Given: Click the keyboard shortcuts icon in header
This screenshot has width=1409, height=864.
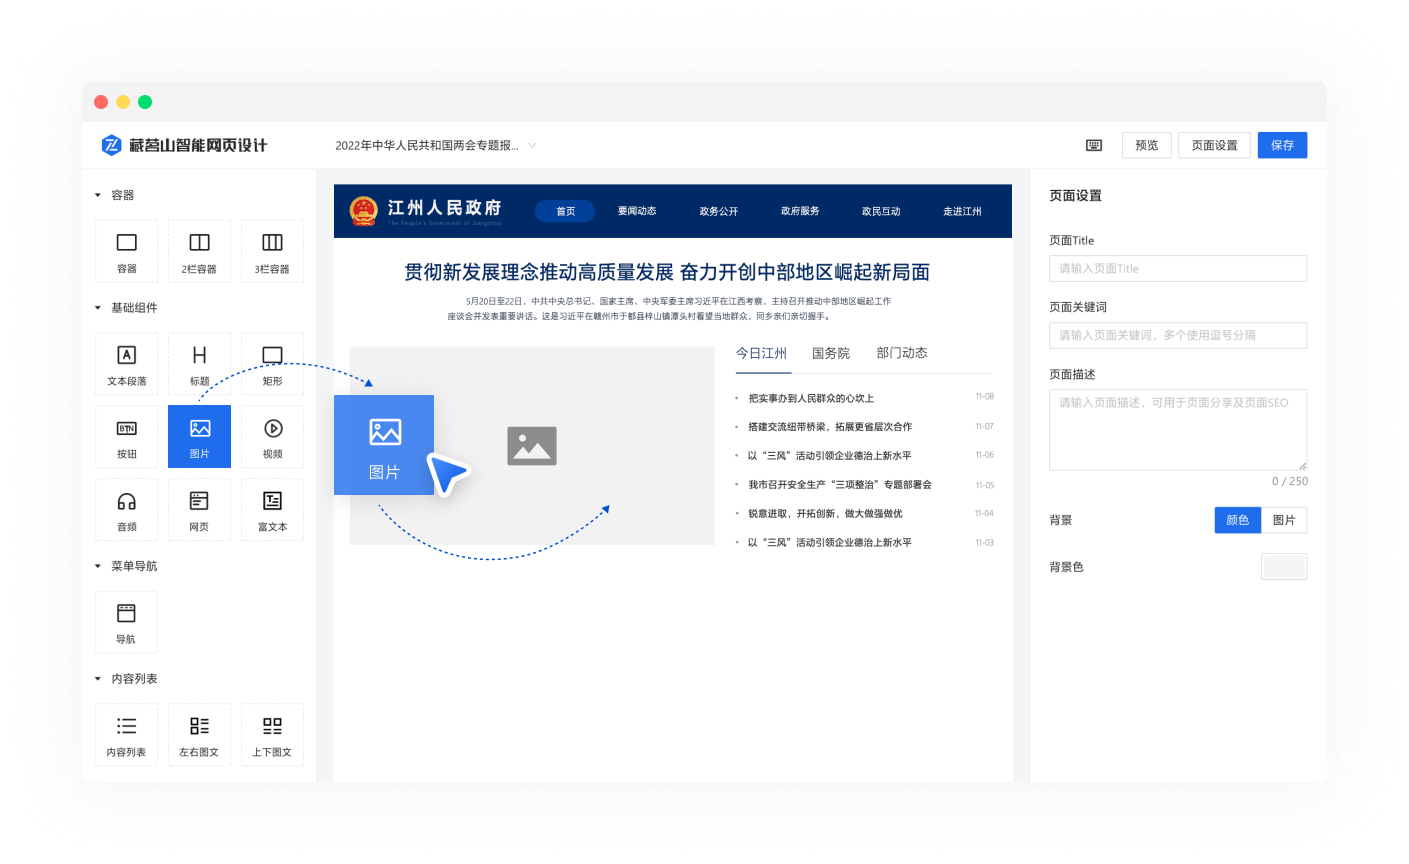Looking at the screenshot, I should click(x=1094, y=145).
